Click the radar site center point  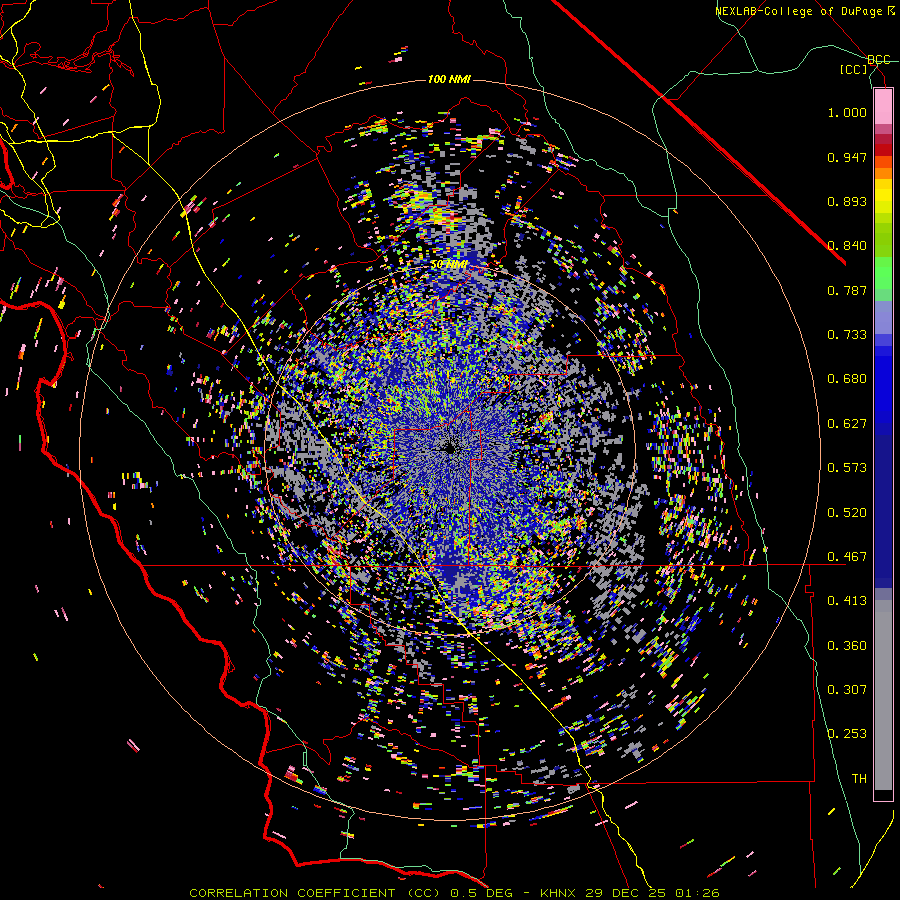point(451,449)
